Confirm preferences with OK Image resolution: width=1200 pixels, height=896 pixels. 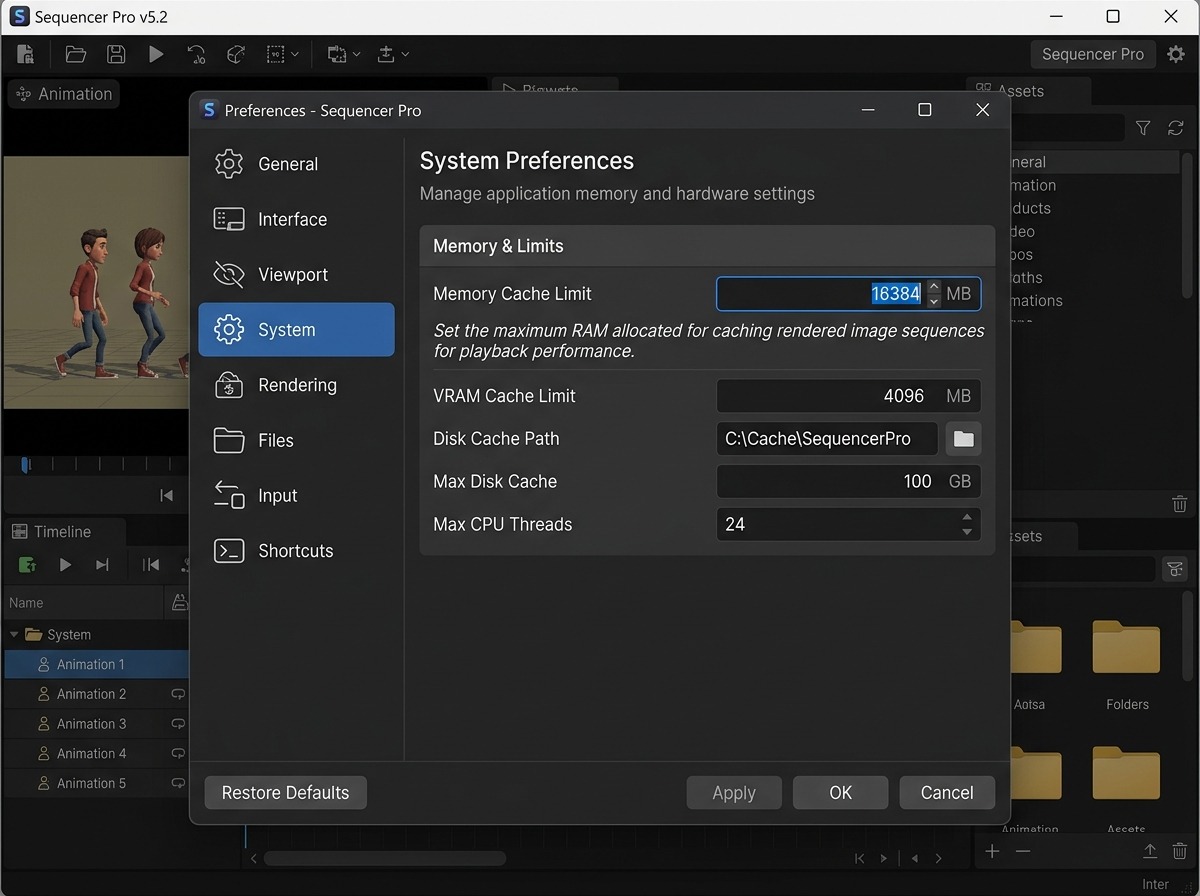pos(840,793)
